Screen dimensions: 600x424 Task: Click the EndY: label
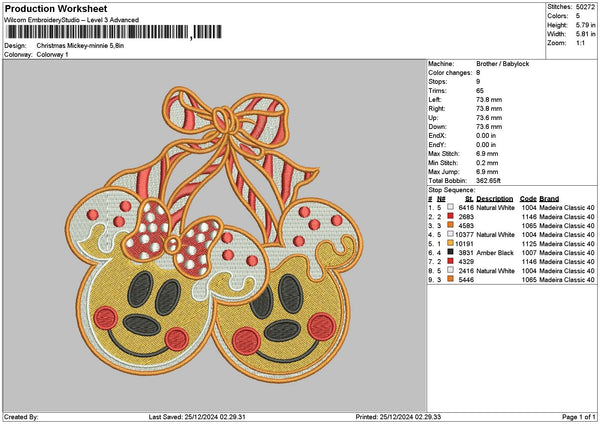(x=437, y=145)
